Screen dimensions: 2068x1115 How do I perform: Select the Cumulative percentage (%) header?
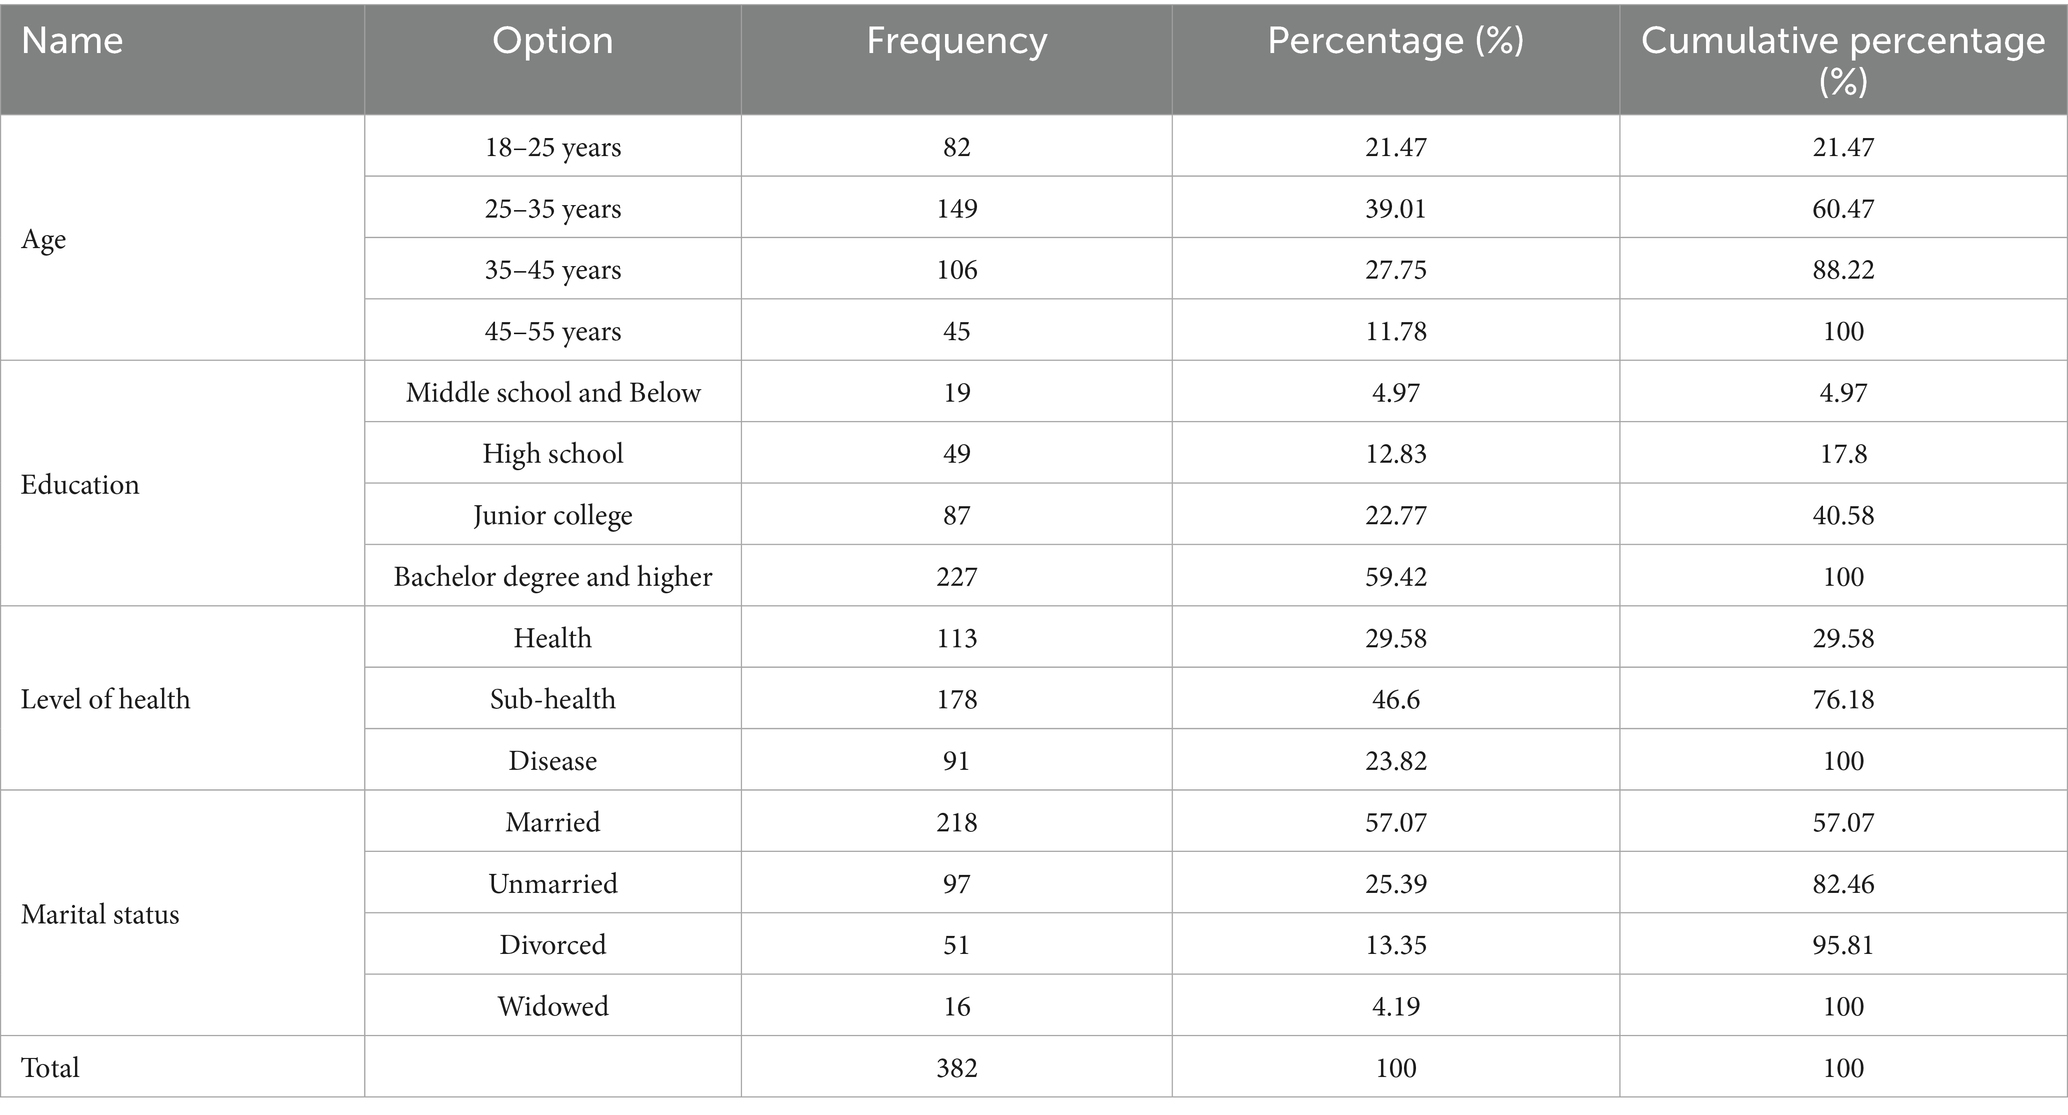pyautogui.click(x=1842, y=59)
